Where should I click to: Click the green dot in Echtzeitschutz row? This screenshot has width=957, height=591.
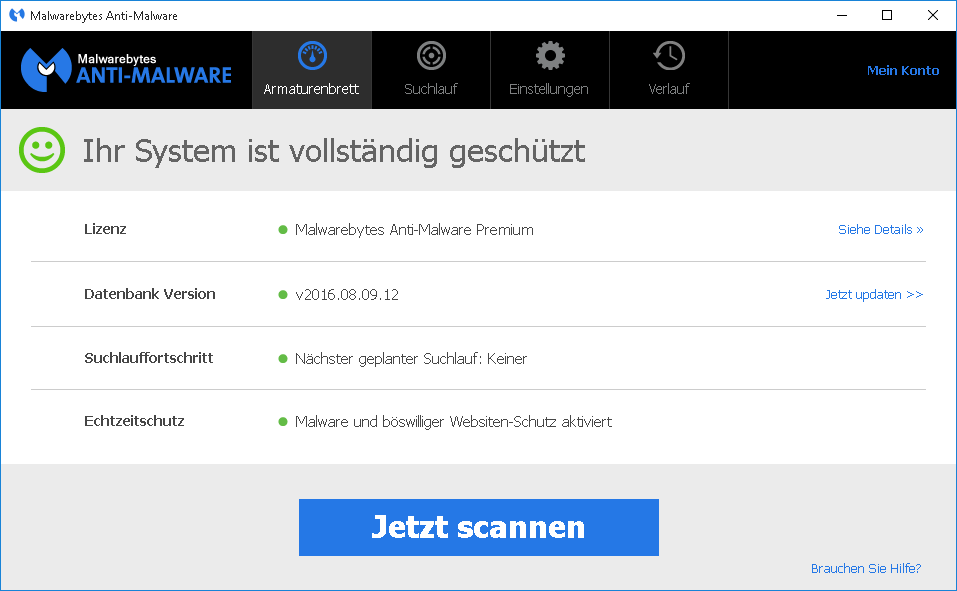click(x=283, y=421)
